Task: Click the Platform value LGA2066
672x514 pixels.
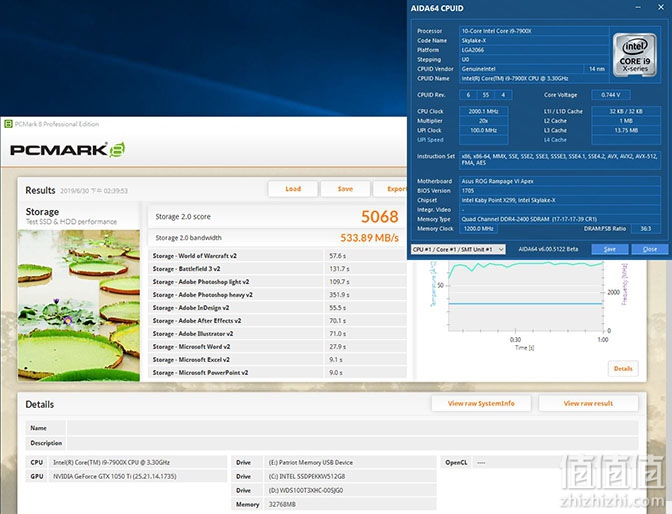Action: [534, 50]
